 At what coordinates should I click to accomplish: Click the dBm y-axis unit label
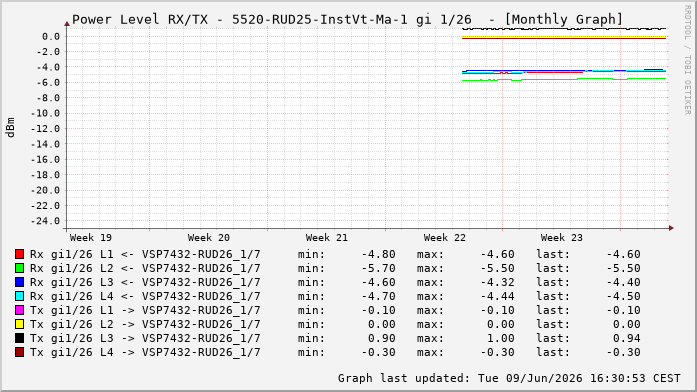[x=10, y=128]
